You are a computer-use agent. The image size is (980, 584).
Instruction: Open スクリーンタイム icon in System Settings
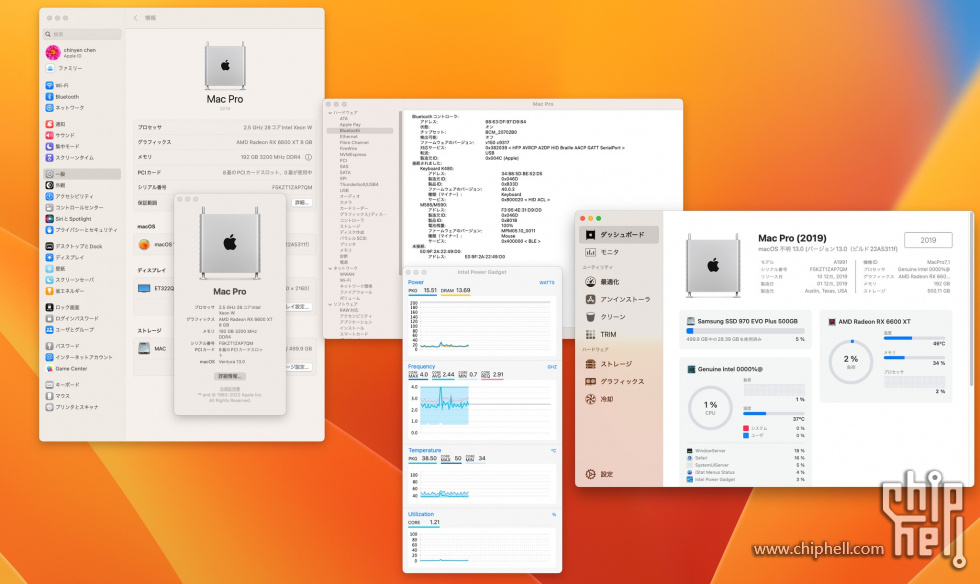(x=49, y=158)
